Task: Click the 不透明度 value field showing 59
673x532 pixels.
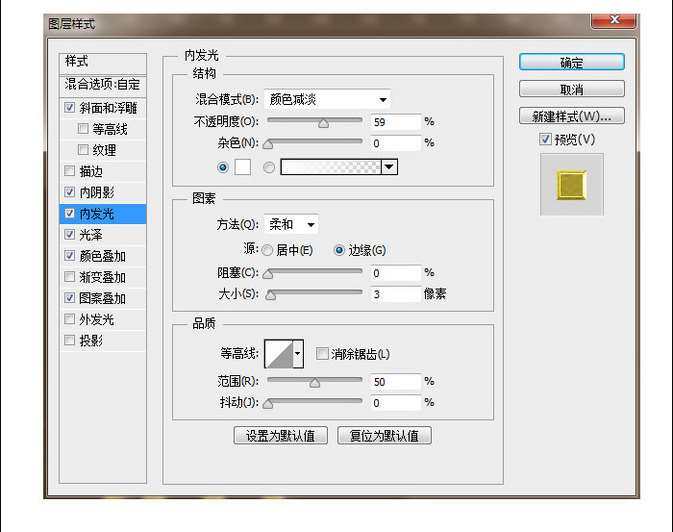Action: click(x=395, y=122)
